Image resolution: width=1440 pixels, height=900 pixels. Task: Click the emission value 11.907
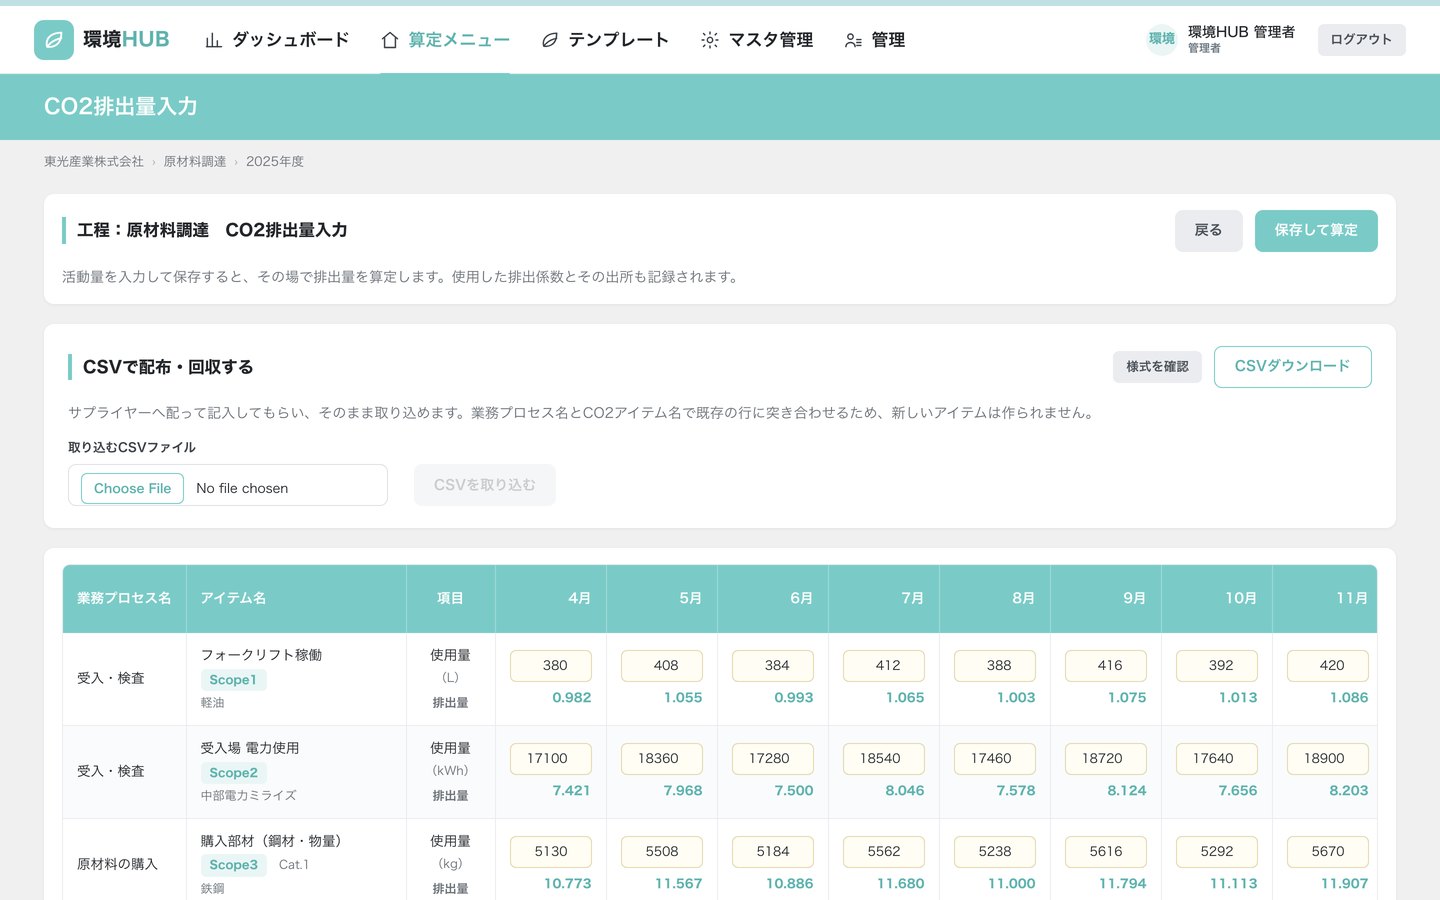1345,883
